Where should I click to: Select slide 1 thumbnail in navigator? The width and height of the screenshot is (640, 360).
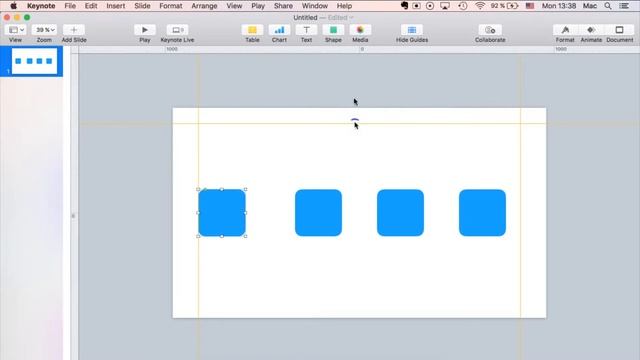[x=34, y=61]
